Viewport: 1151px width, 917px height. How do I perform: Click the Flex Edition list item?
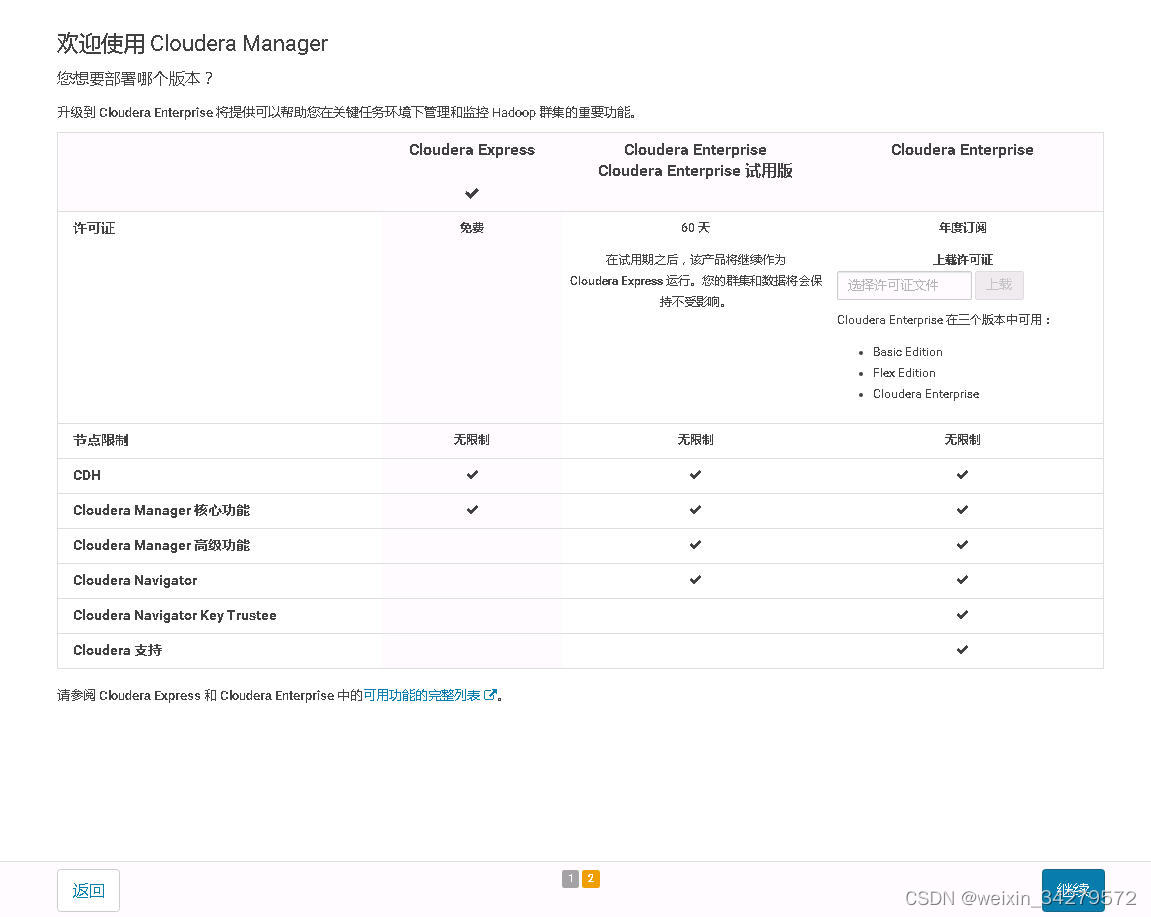coord(904,373)
